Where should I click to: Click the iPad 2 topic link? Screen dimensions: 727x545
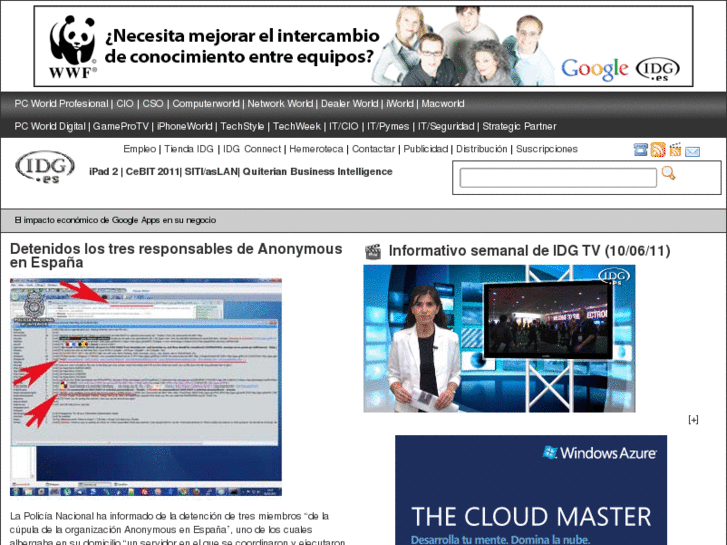coord(103,172)
